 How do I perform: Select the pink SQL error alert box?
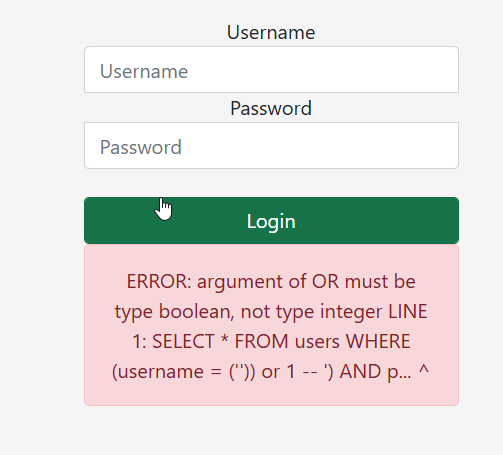(x=271, y=325)
